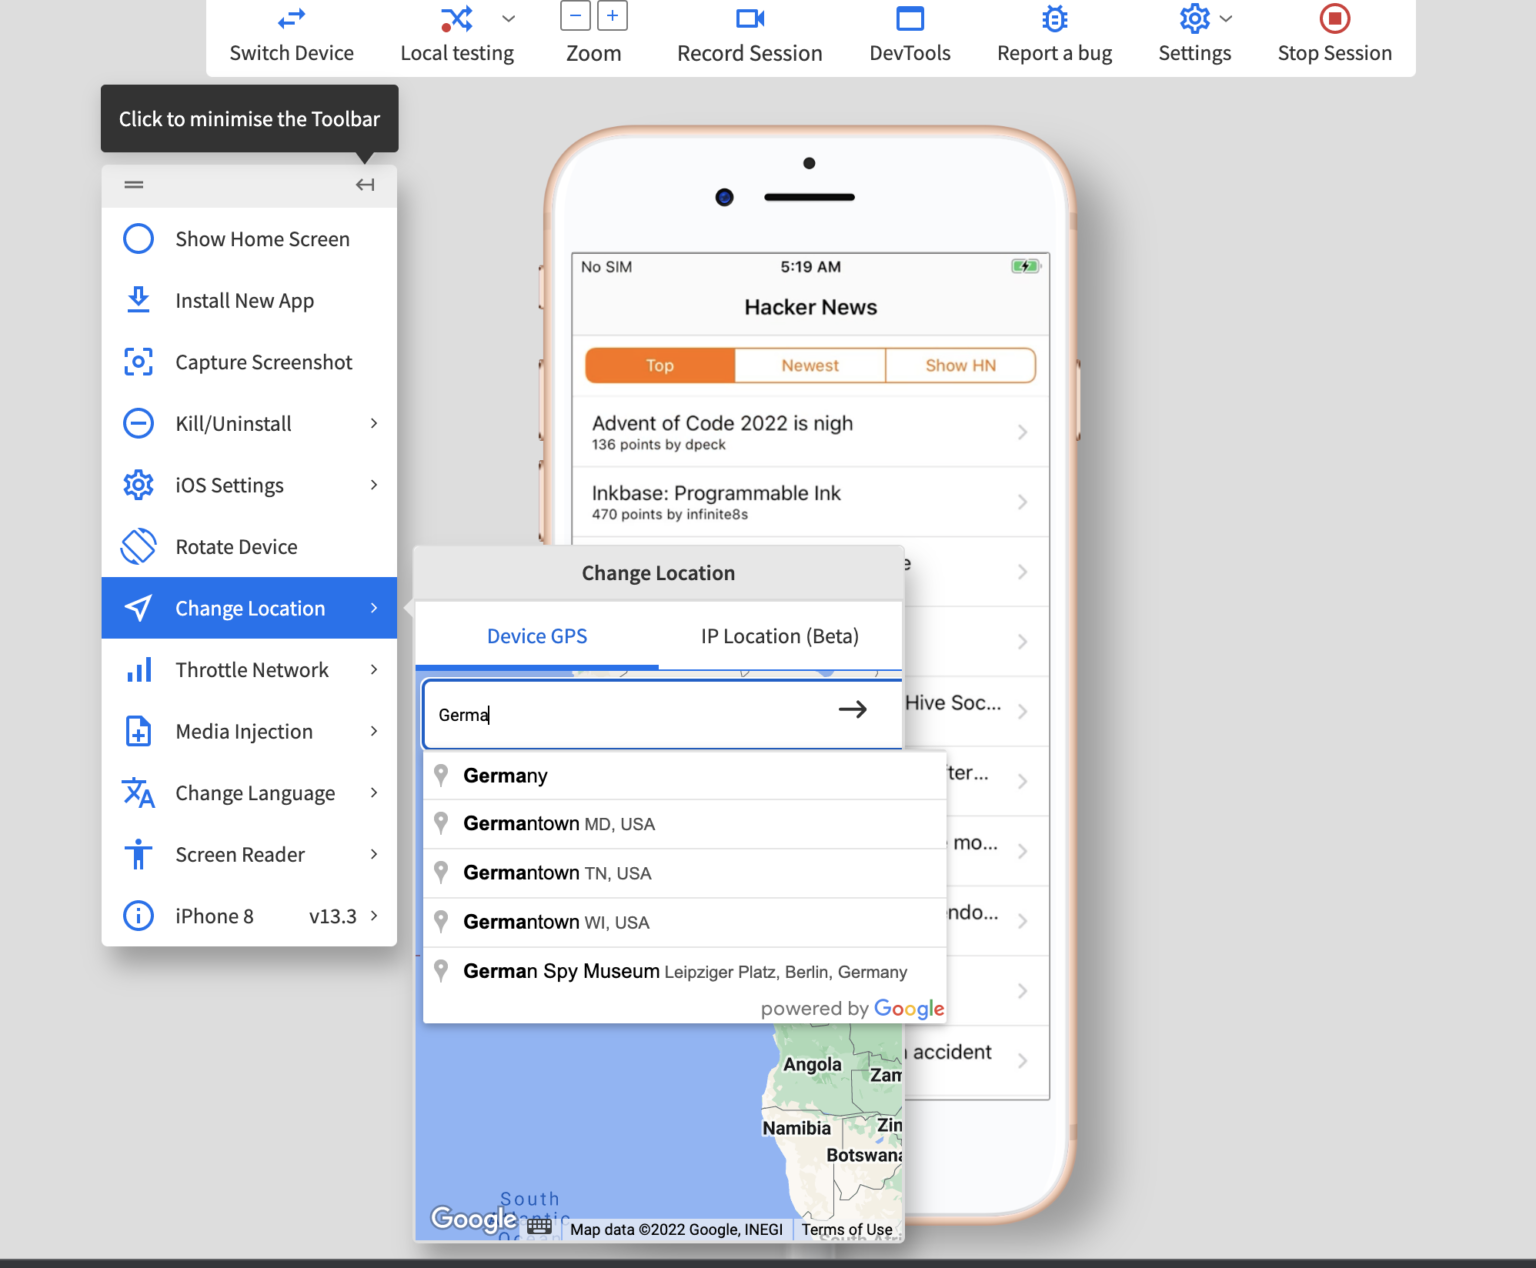Image resolution: width=1536 pixels, height=1268 pixels.
Task: Click the Report a bug icon
Action: click(1054, 19)
